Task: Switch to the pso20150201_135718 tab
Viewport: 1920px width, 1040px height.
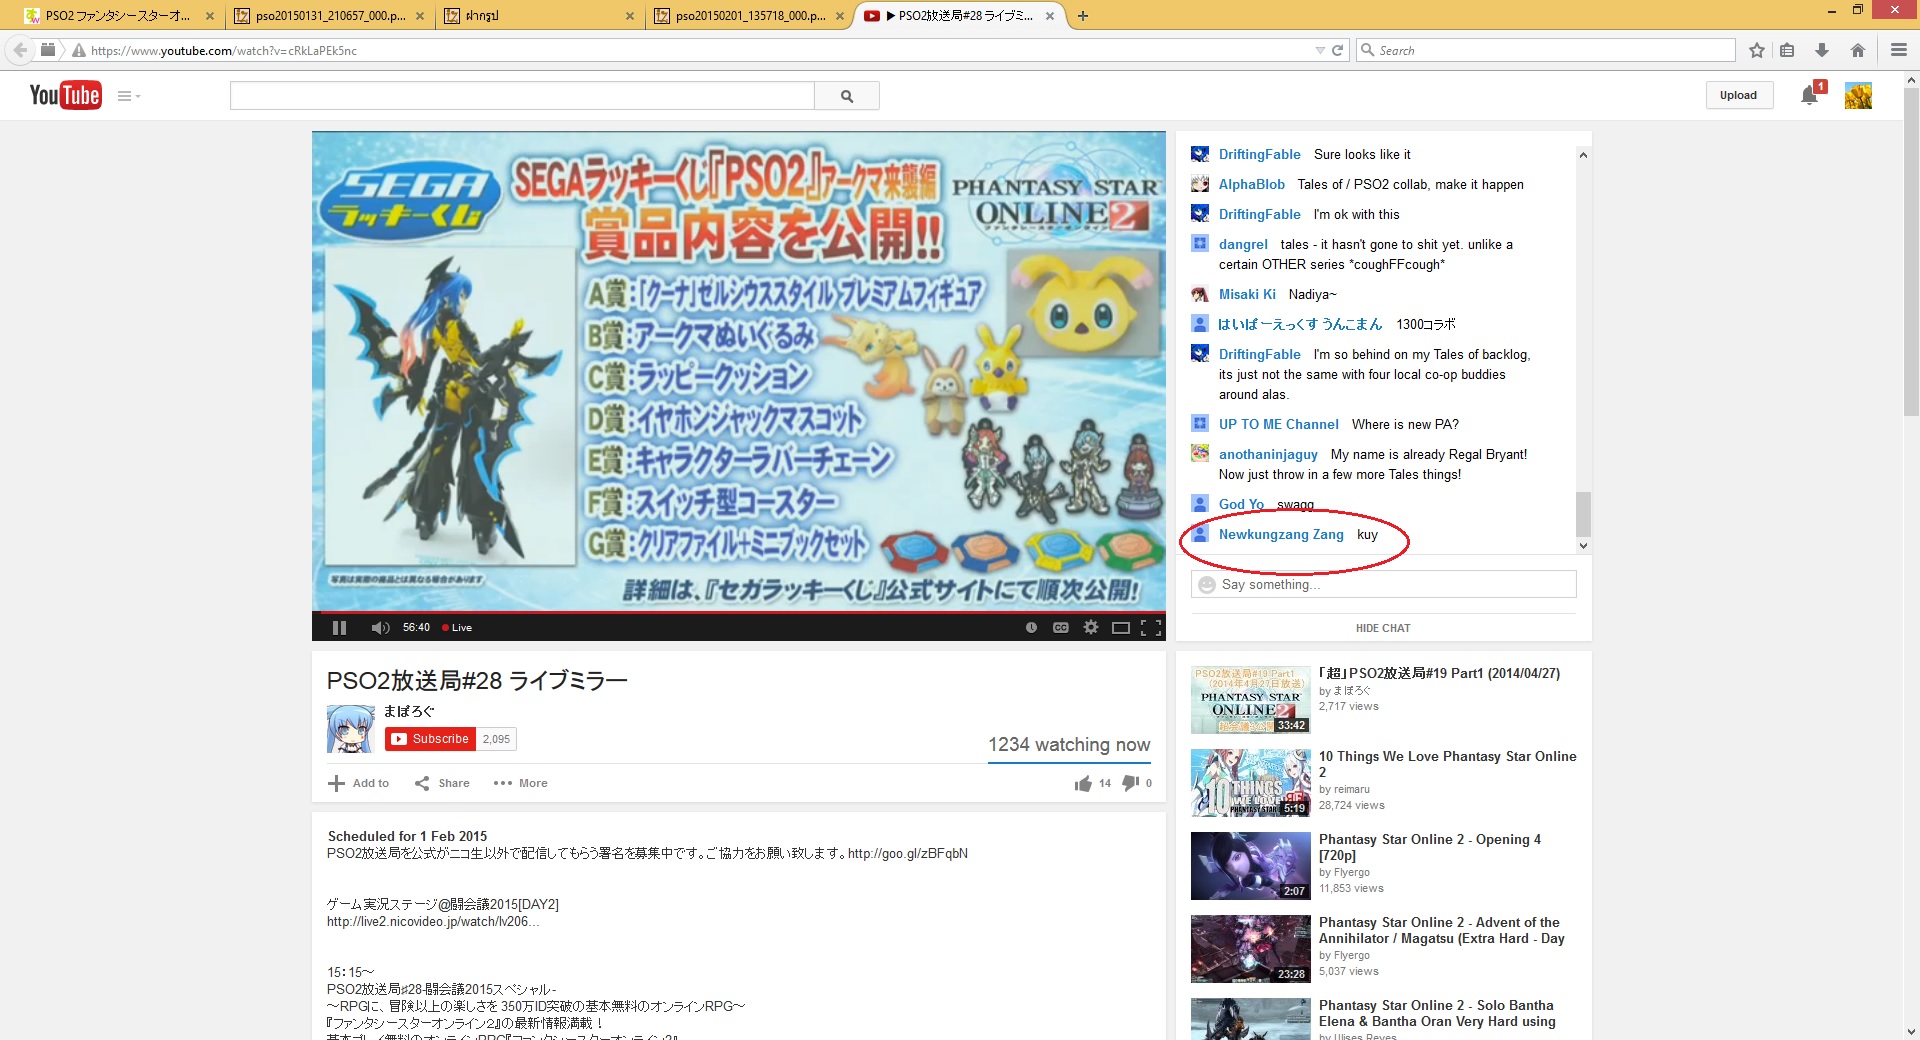Action: click(x=750, y=16)
